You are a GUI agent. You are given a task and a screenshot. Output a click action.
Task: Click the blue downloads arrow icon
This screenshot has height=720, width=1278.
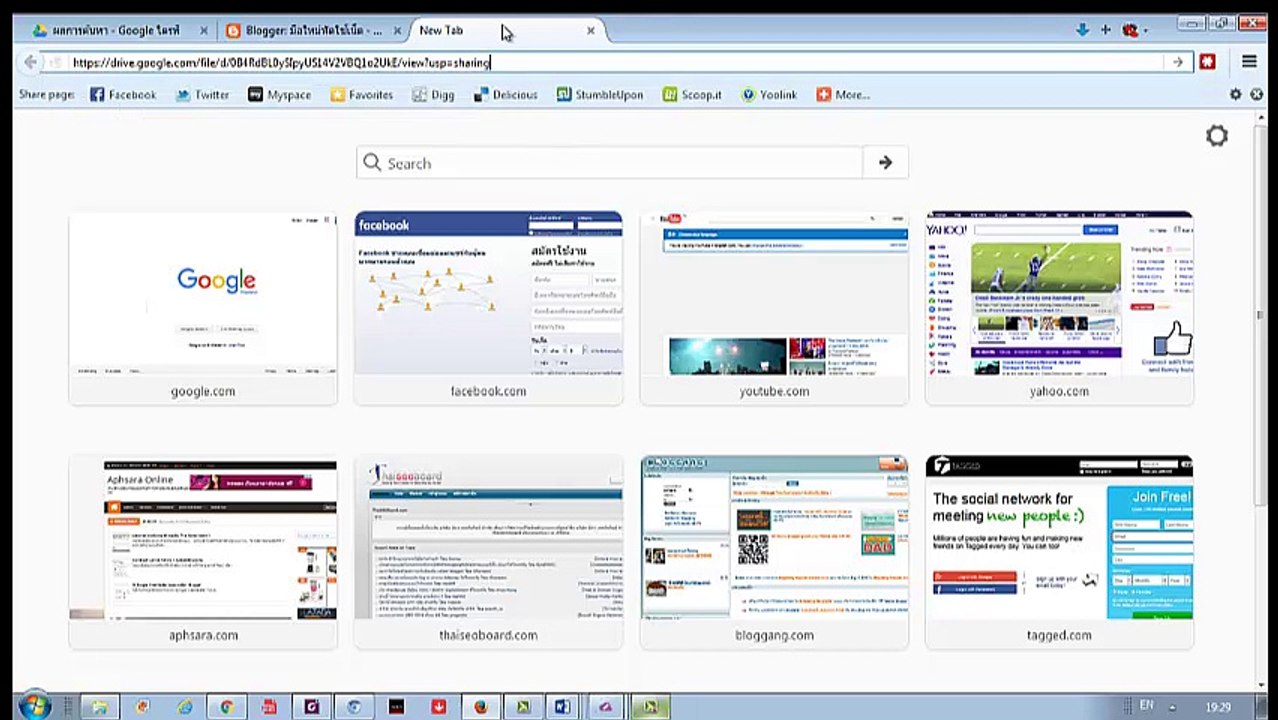(x=1082, y=30)
